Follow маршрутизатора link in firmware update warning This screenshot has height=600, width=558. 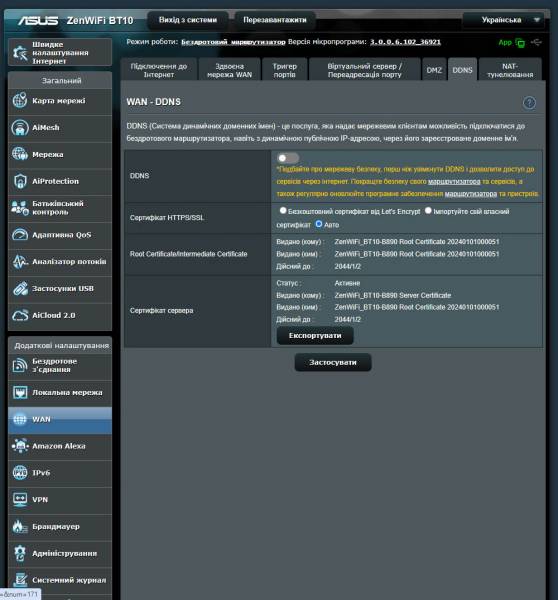coord(471,194)
